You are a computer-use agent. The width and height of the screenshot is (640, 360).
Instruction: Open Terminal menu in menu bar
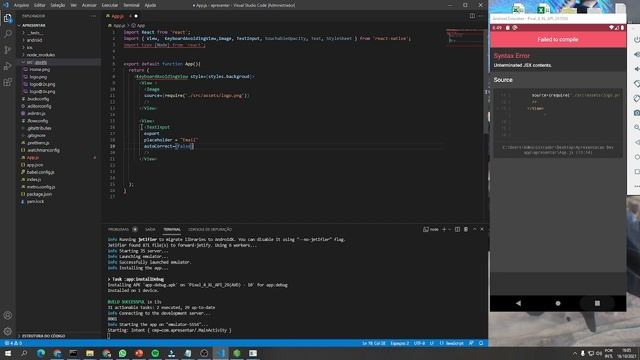131,5
